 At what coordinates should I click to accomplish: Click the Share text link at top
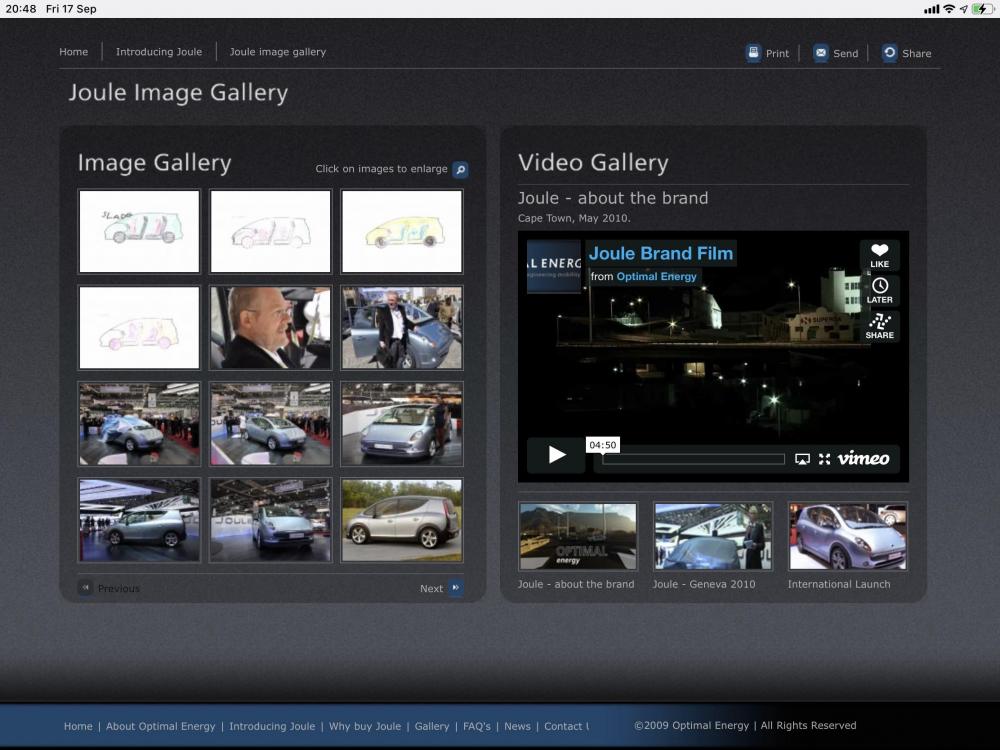pyautogui.click(x=916, y=54)
